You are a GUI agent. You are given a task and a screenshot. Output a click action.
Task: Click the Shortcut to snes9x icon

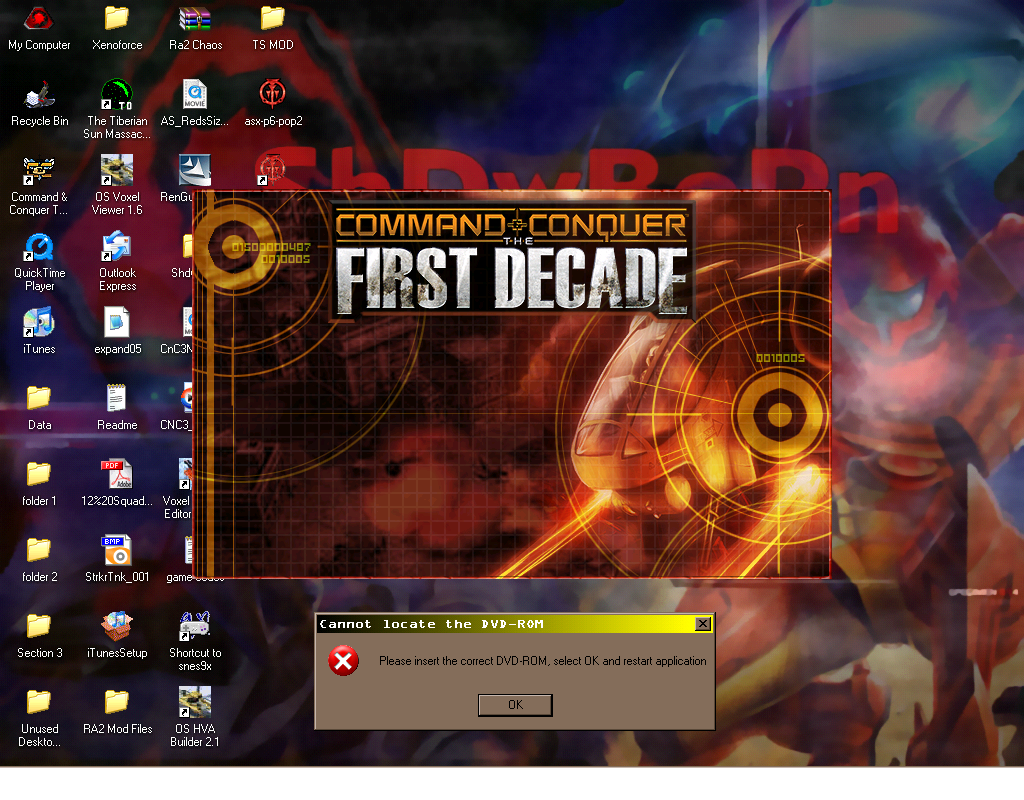[195, 628]
